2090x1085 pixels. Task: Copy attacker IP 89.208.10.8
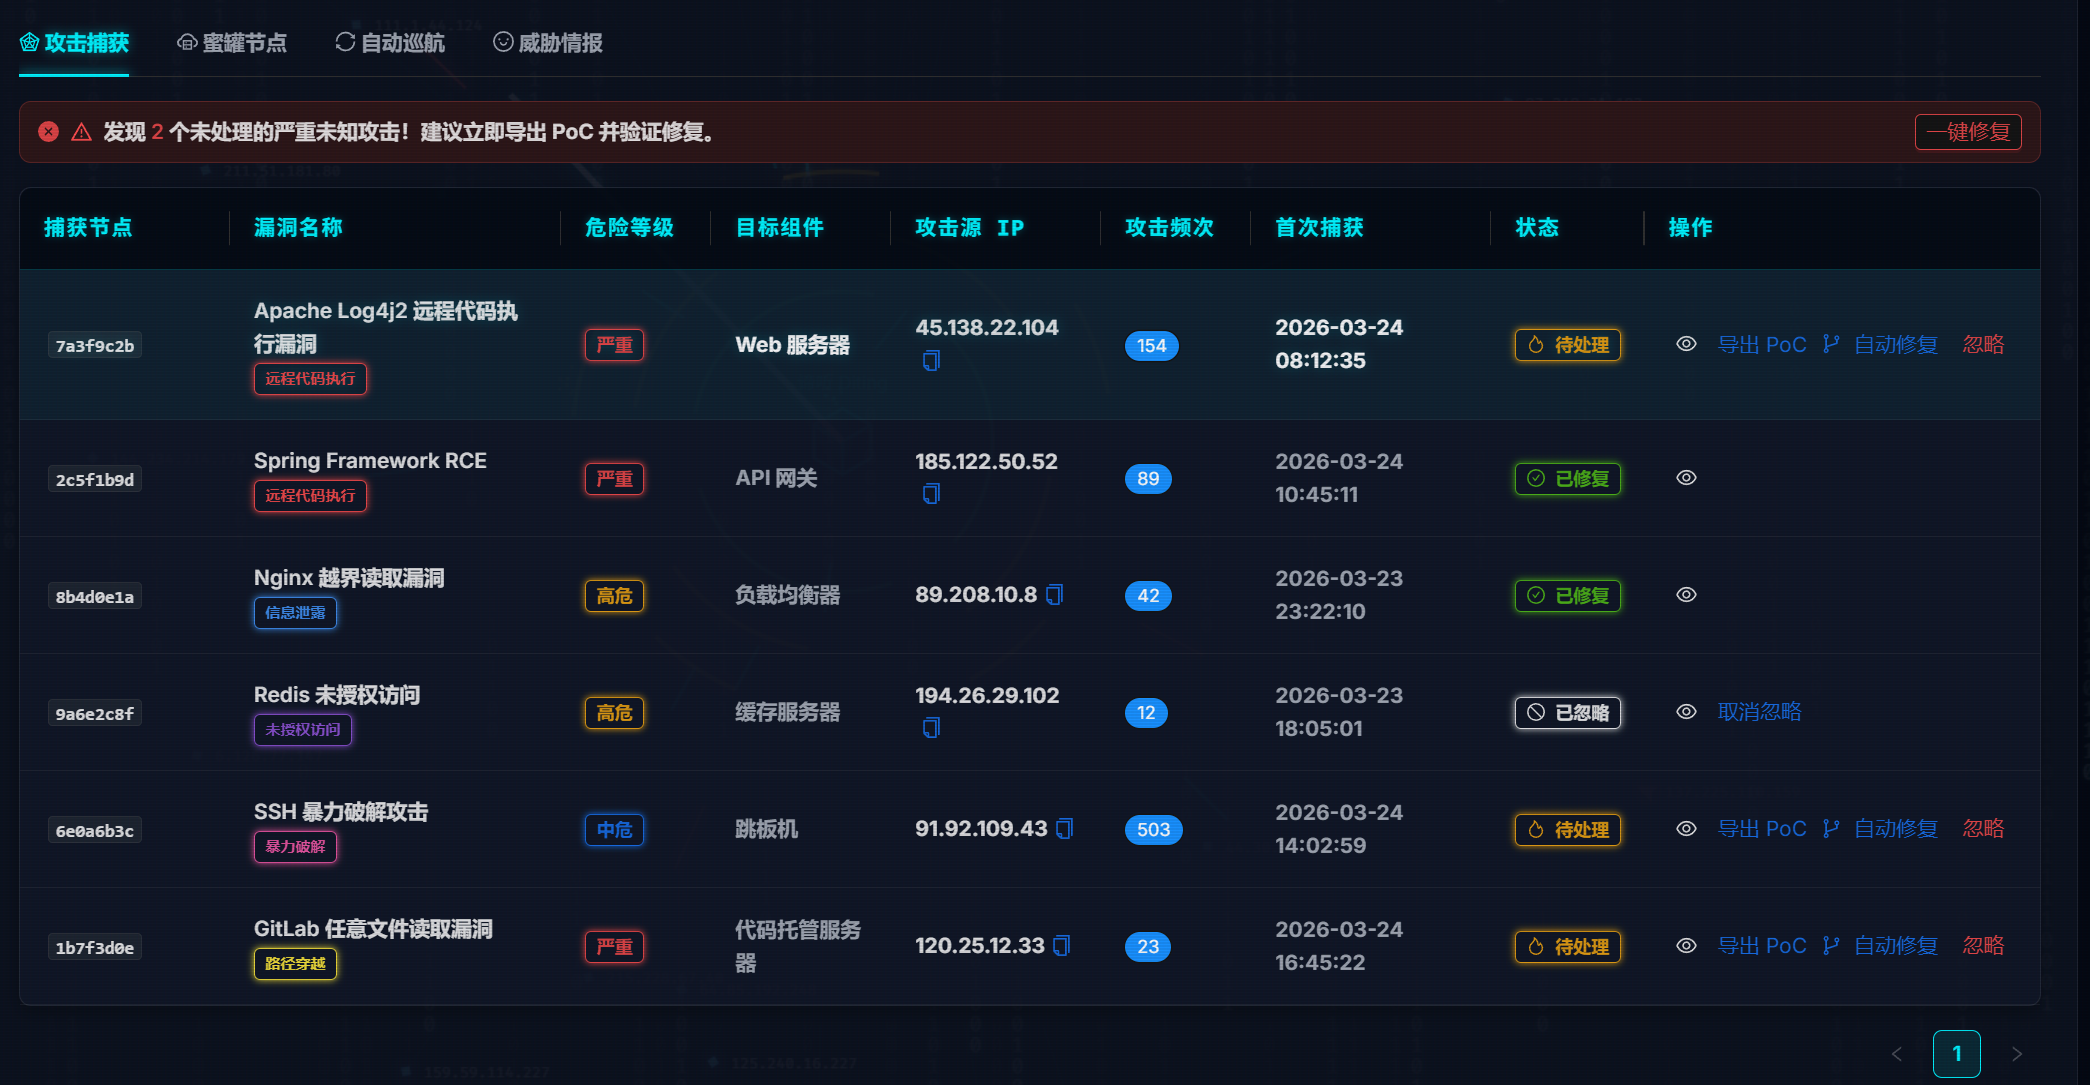[1054, 595]
